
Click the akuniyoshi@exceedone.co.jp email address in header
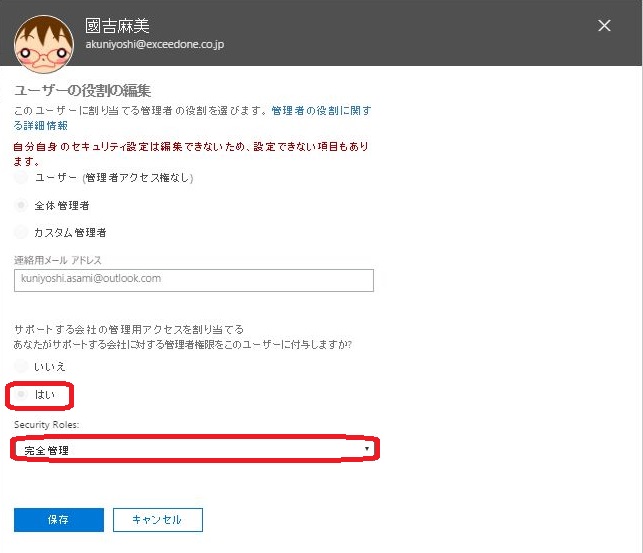pyautogui.click(x=150, y=45)
